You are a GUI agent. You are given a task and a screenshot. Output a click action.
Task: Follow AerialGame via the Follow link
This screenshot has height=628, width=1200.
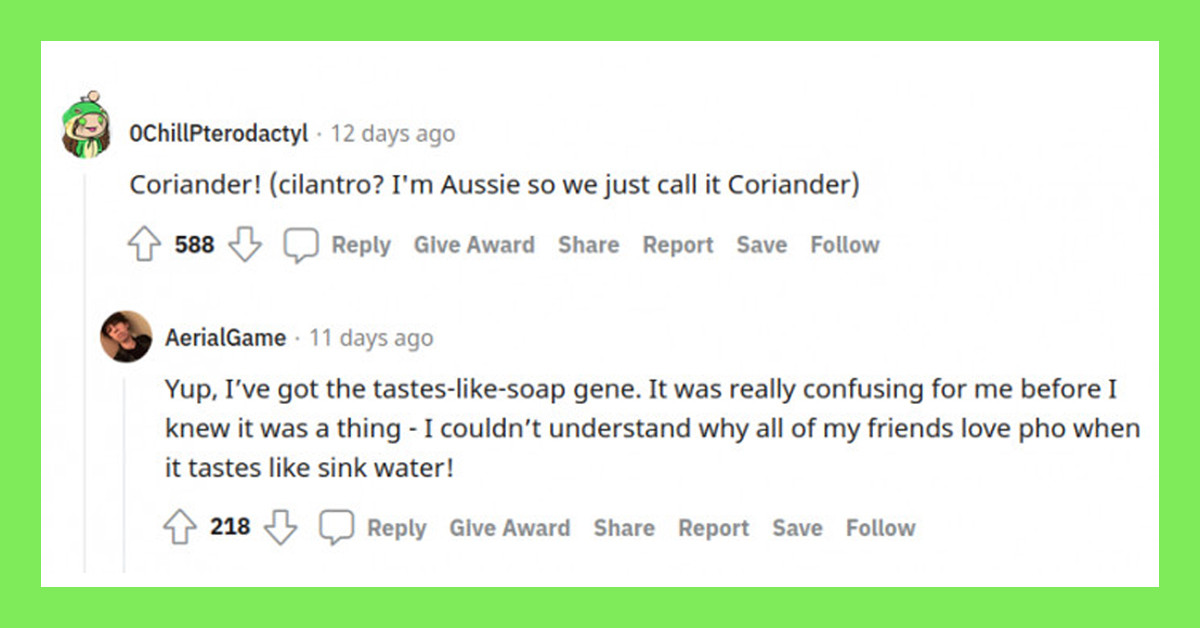point(880,528)
